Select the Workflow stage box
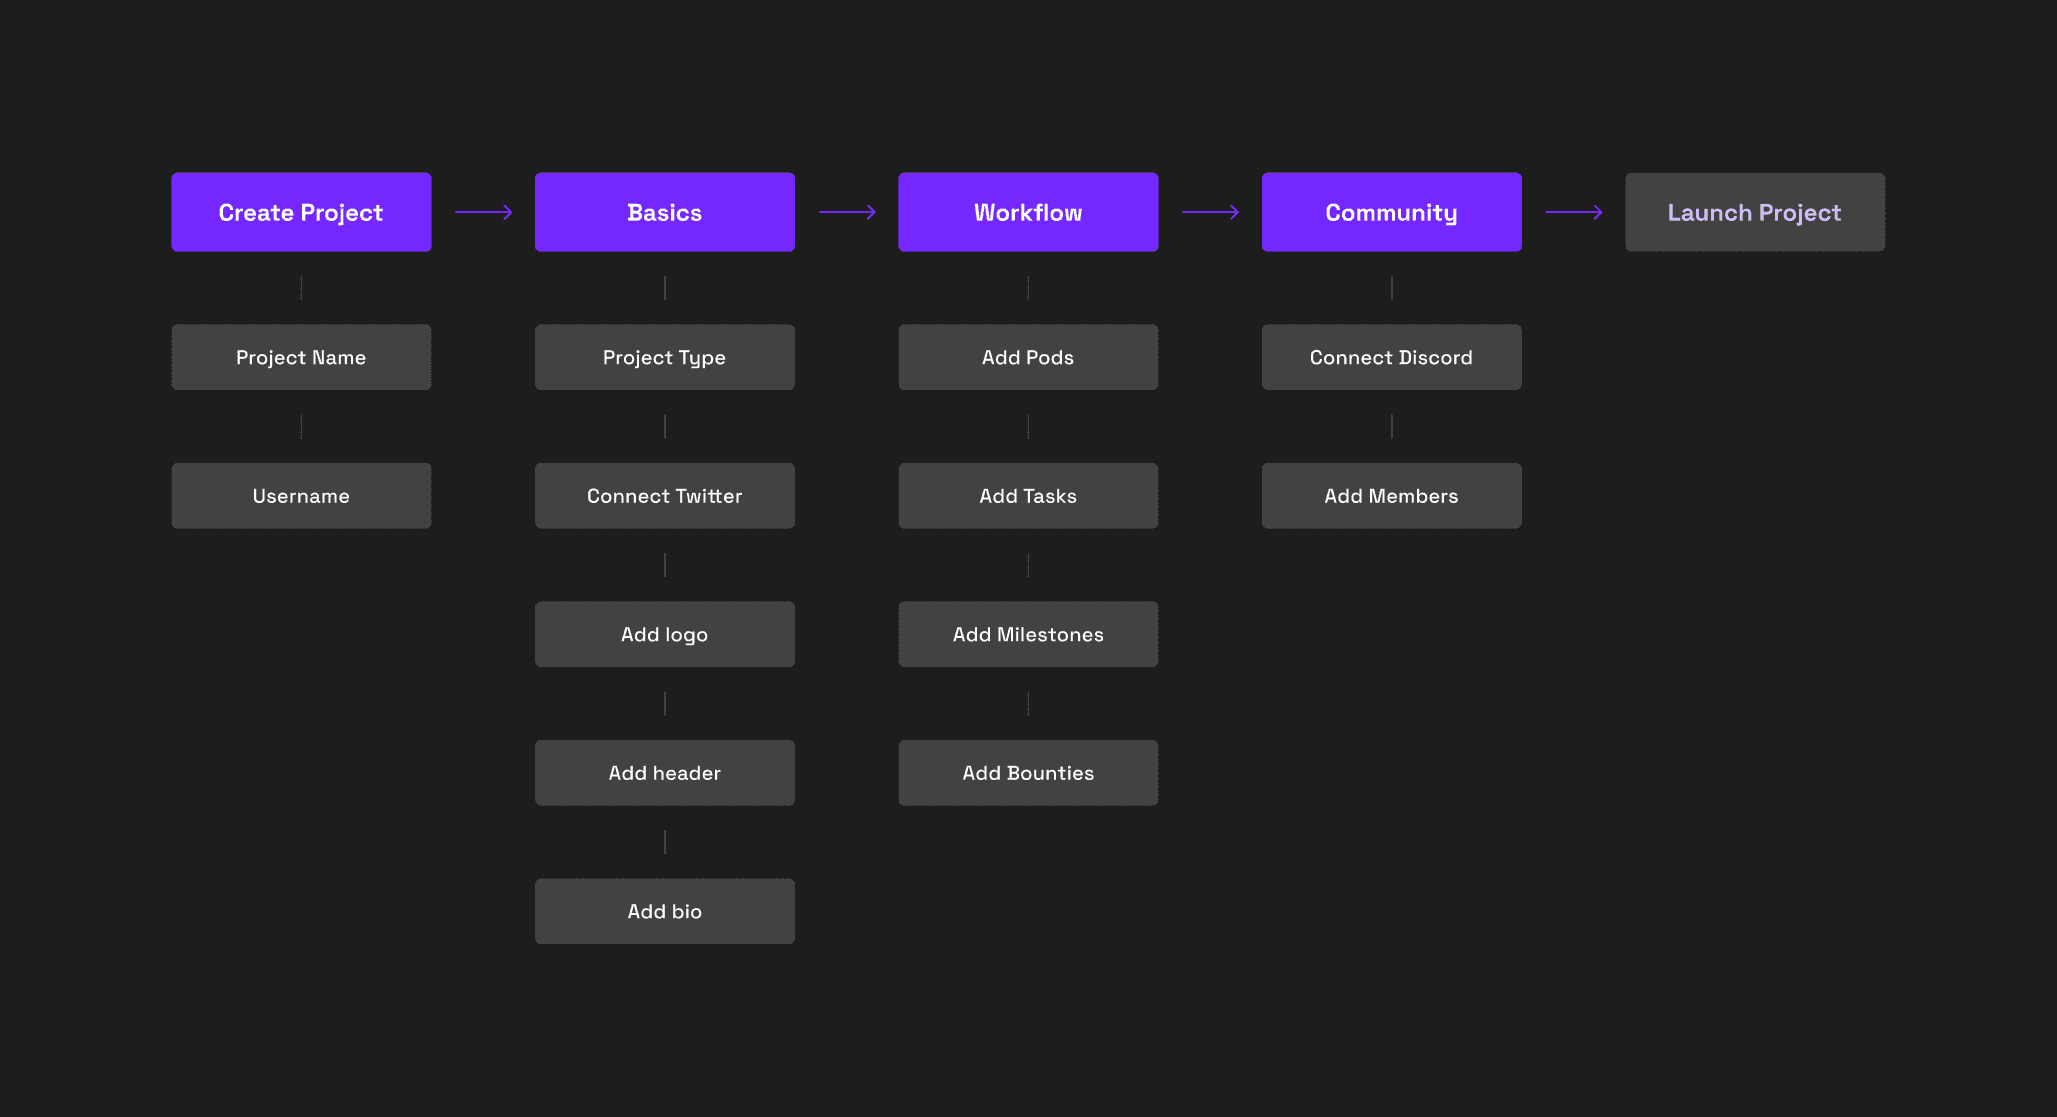The width and height of the screenshot is (2057, 1117). (1028, 212)
